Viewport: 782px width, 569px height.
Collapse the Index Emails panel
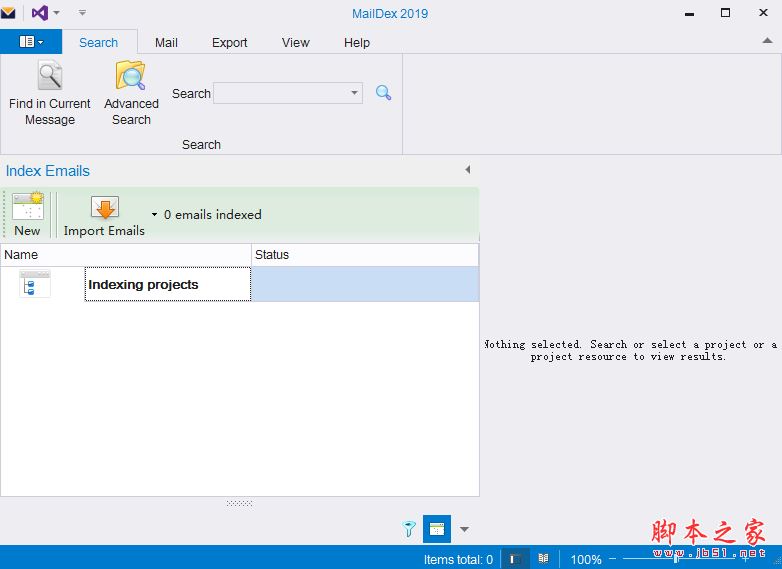pos(467,170)
